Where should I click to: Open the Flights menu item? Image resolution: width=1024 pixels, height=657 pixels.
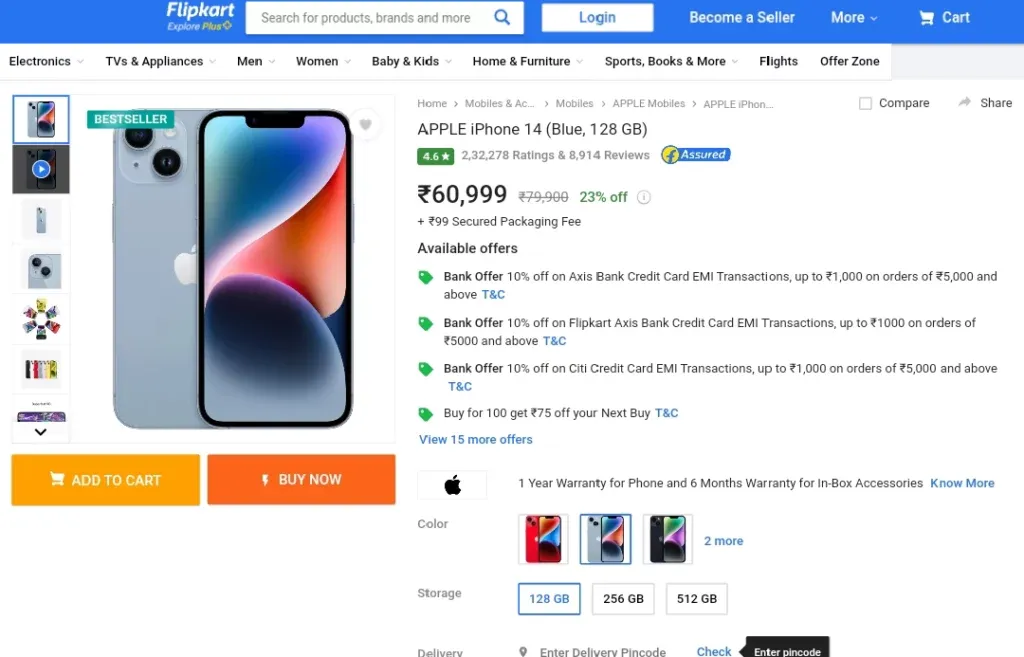click(778, 61)
